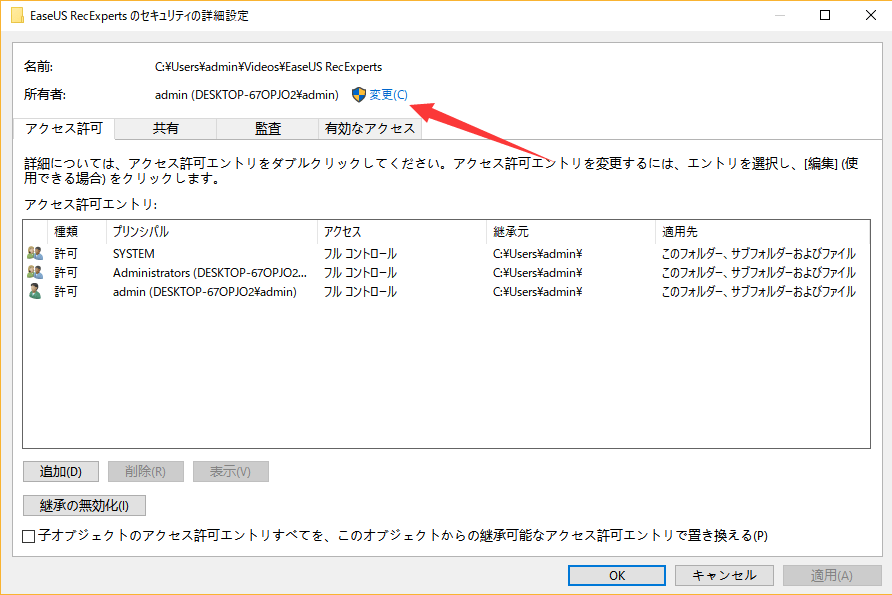This screenshot has height=595, width=892.
Task: Click the キャンセル button
Action: [723, 575]
